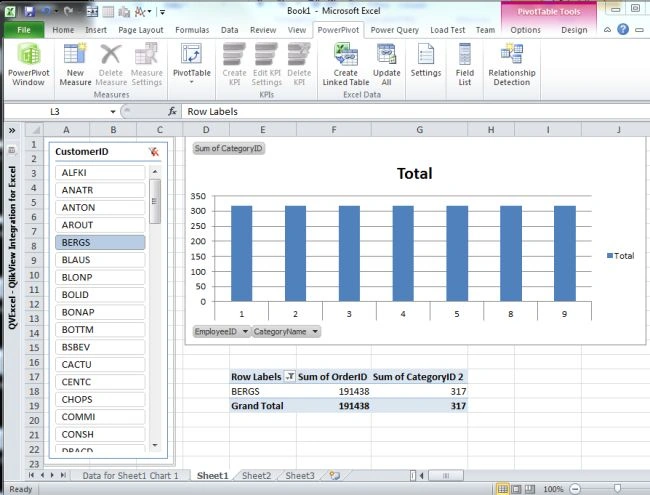650x495 pixels.
Task: Toggle BERGS slicer item
Action: [x=100, y=242]
